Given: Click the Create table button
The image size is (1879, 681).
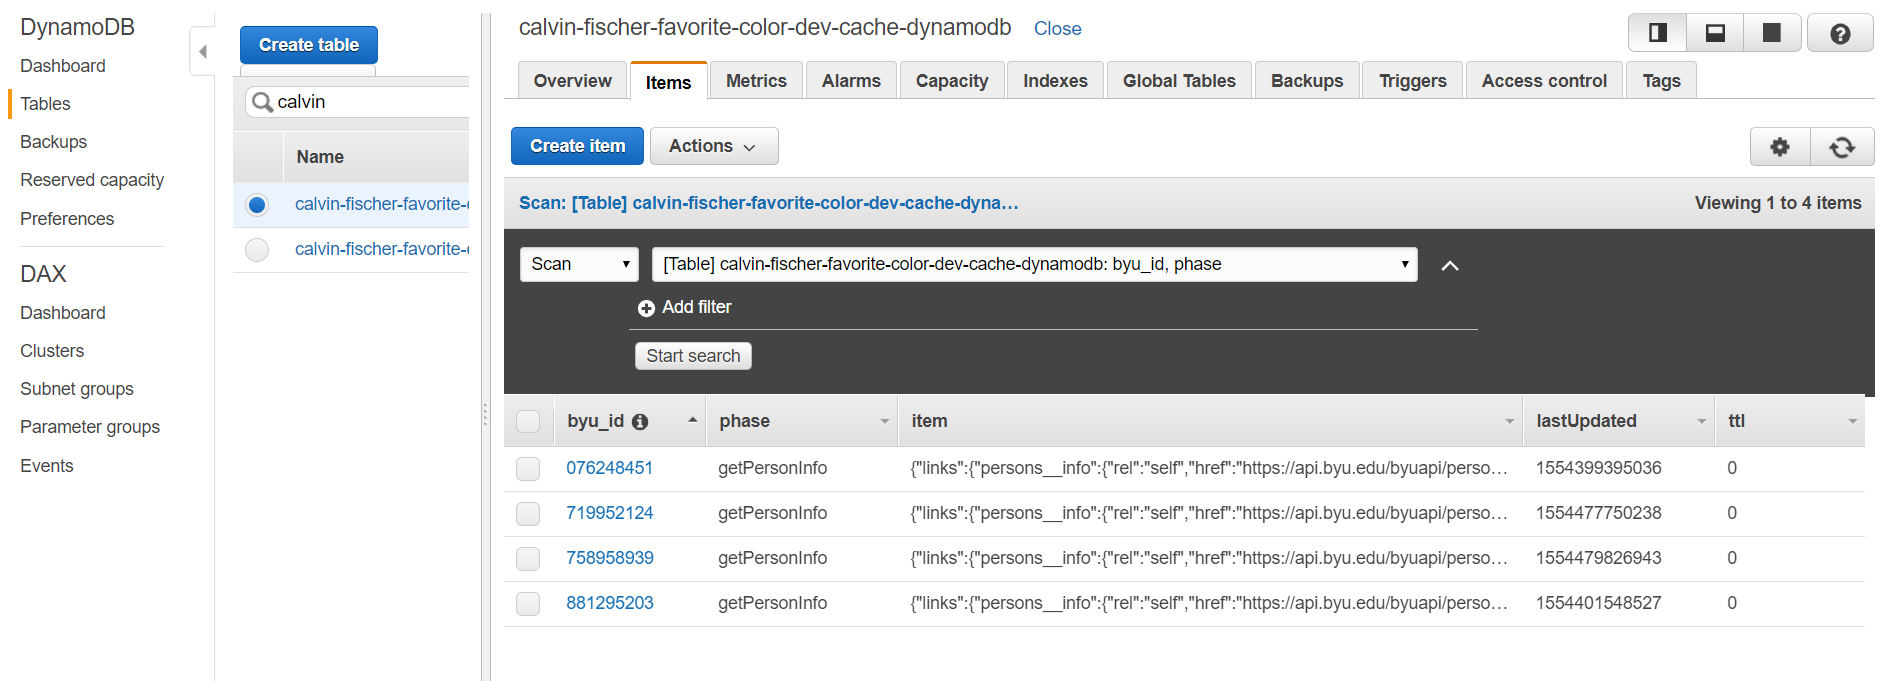Looking at the screenshot, I should coord(309,45).
